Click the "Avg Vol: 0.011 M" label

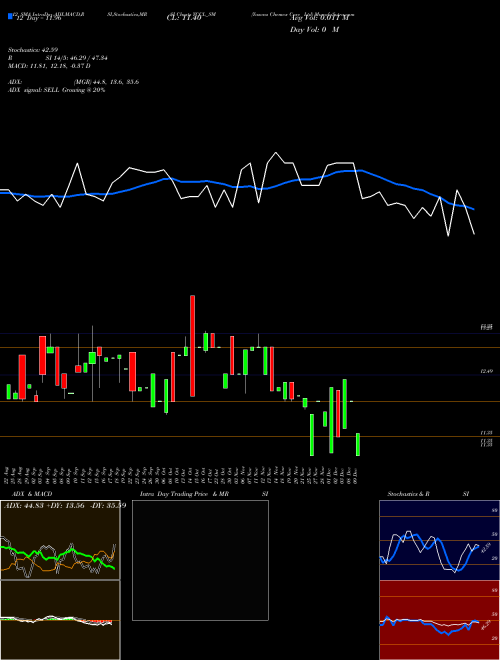[320, 18]
